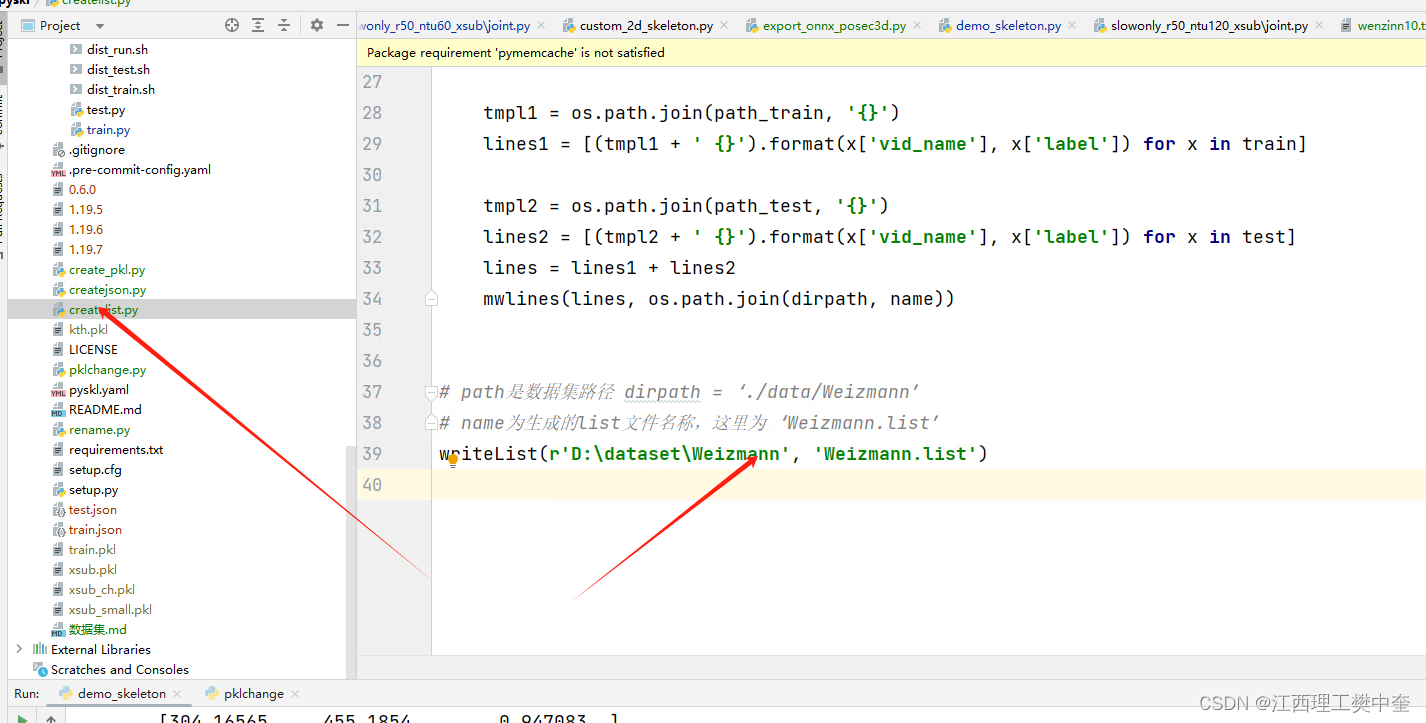Screen dimensions: 1426x723
Task: Select test.json file
Action: click(93, 510)
